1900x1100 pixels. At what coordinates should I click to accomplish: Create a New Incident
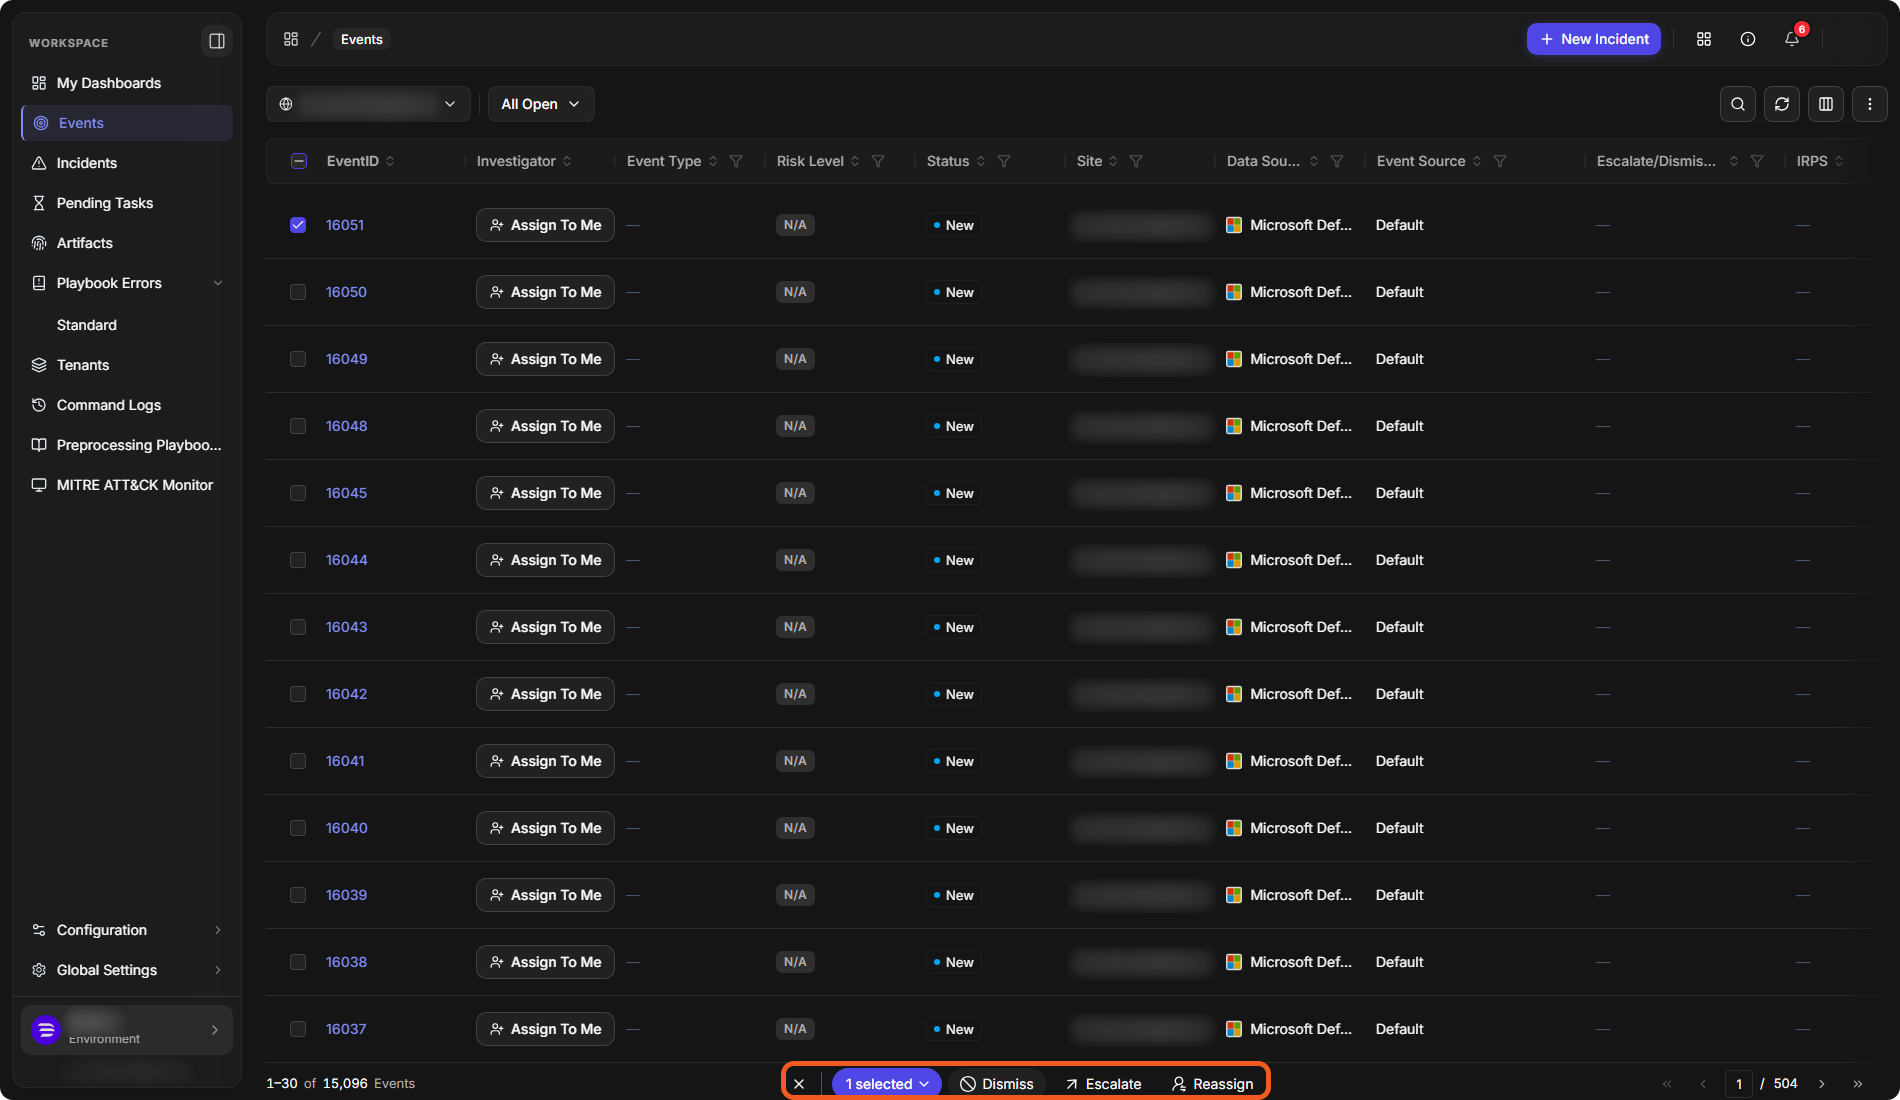coord(1594,39)
